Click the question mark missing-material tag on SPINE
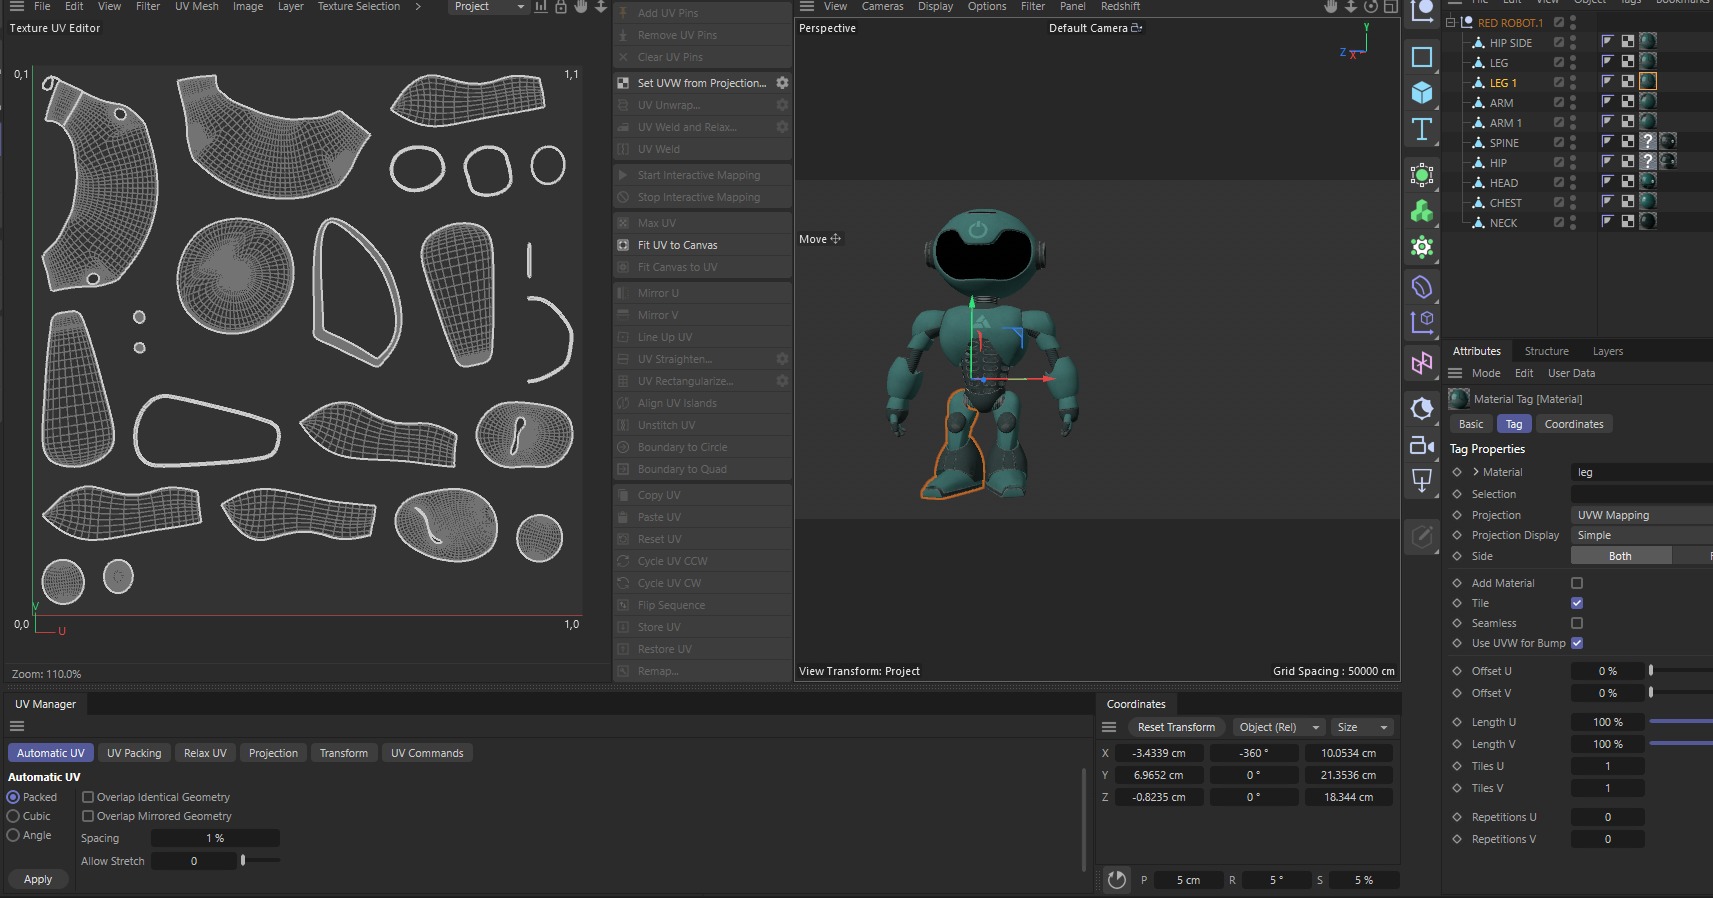This screenshot has width=1713, height=898. 1648,142
